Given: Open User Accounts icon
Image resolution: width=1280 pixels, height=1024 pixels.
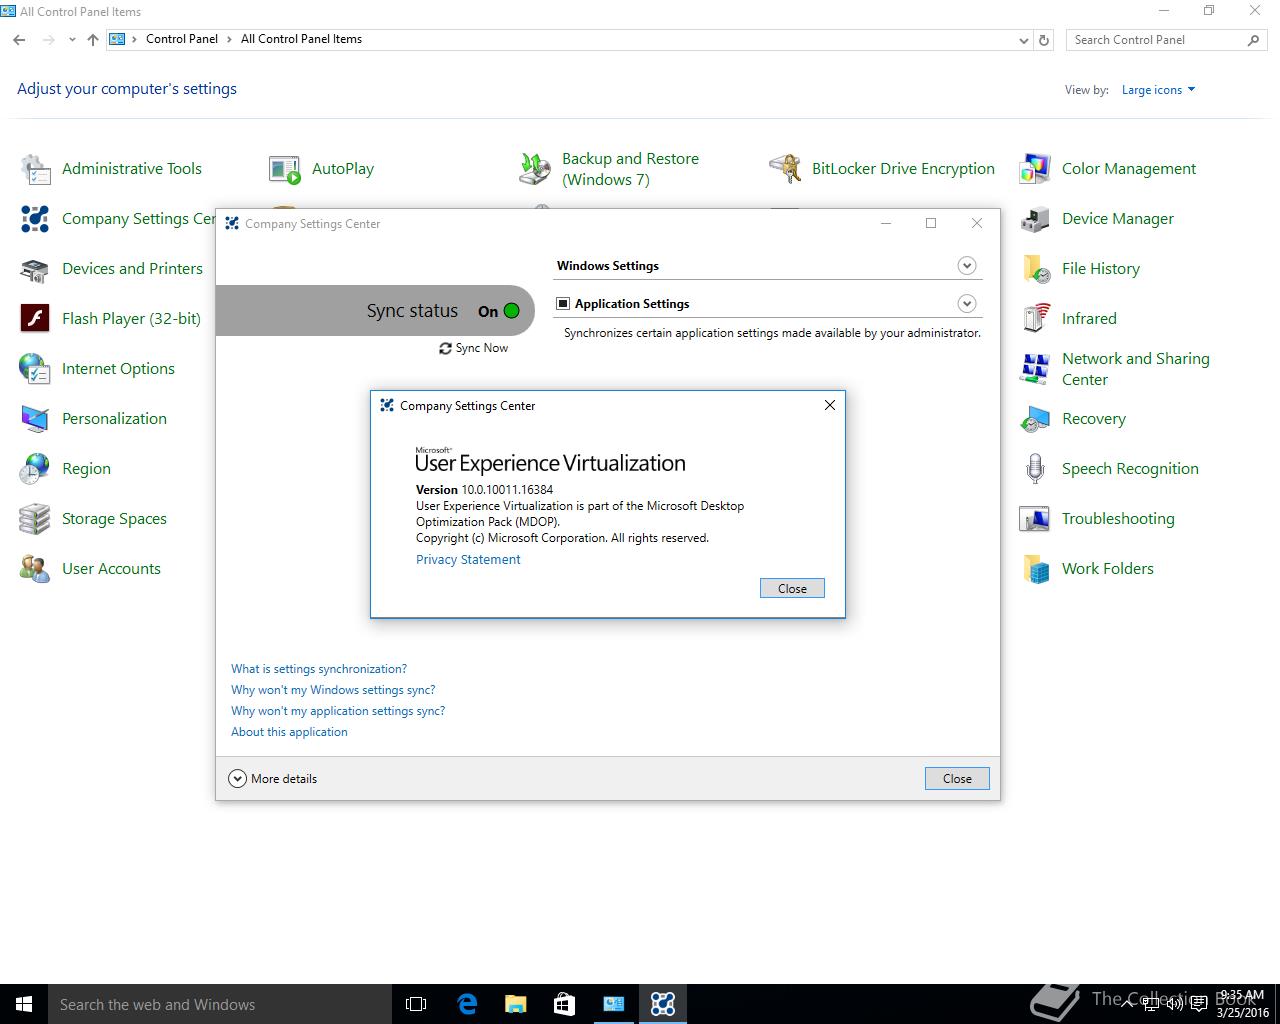Looking at the screenshot, I should [x=36, y=569].
